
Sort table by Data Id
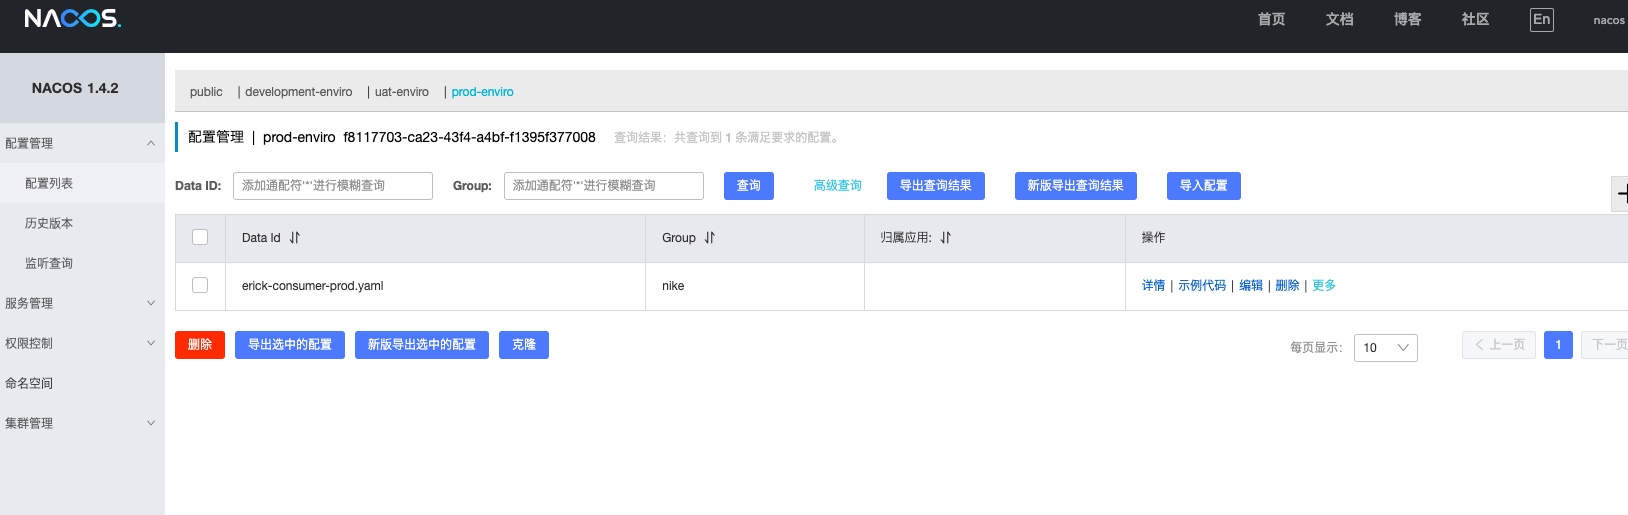(x=295, y=238)
